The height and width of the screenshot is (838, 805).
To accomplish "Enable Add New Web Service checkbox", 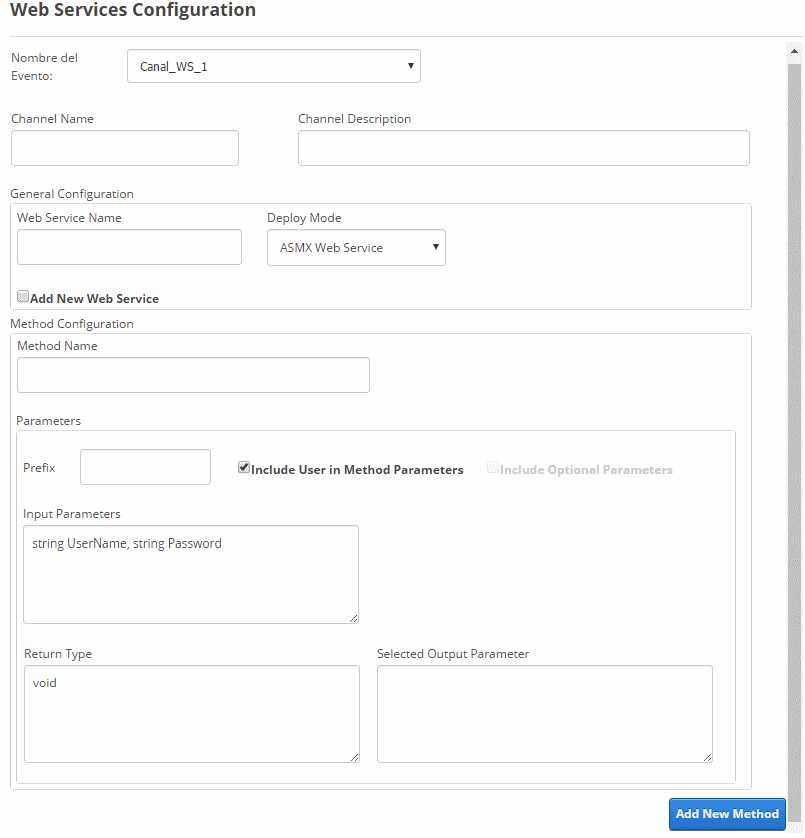I will click(x=23, y=296).
